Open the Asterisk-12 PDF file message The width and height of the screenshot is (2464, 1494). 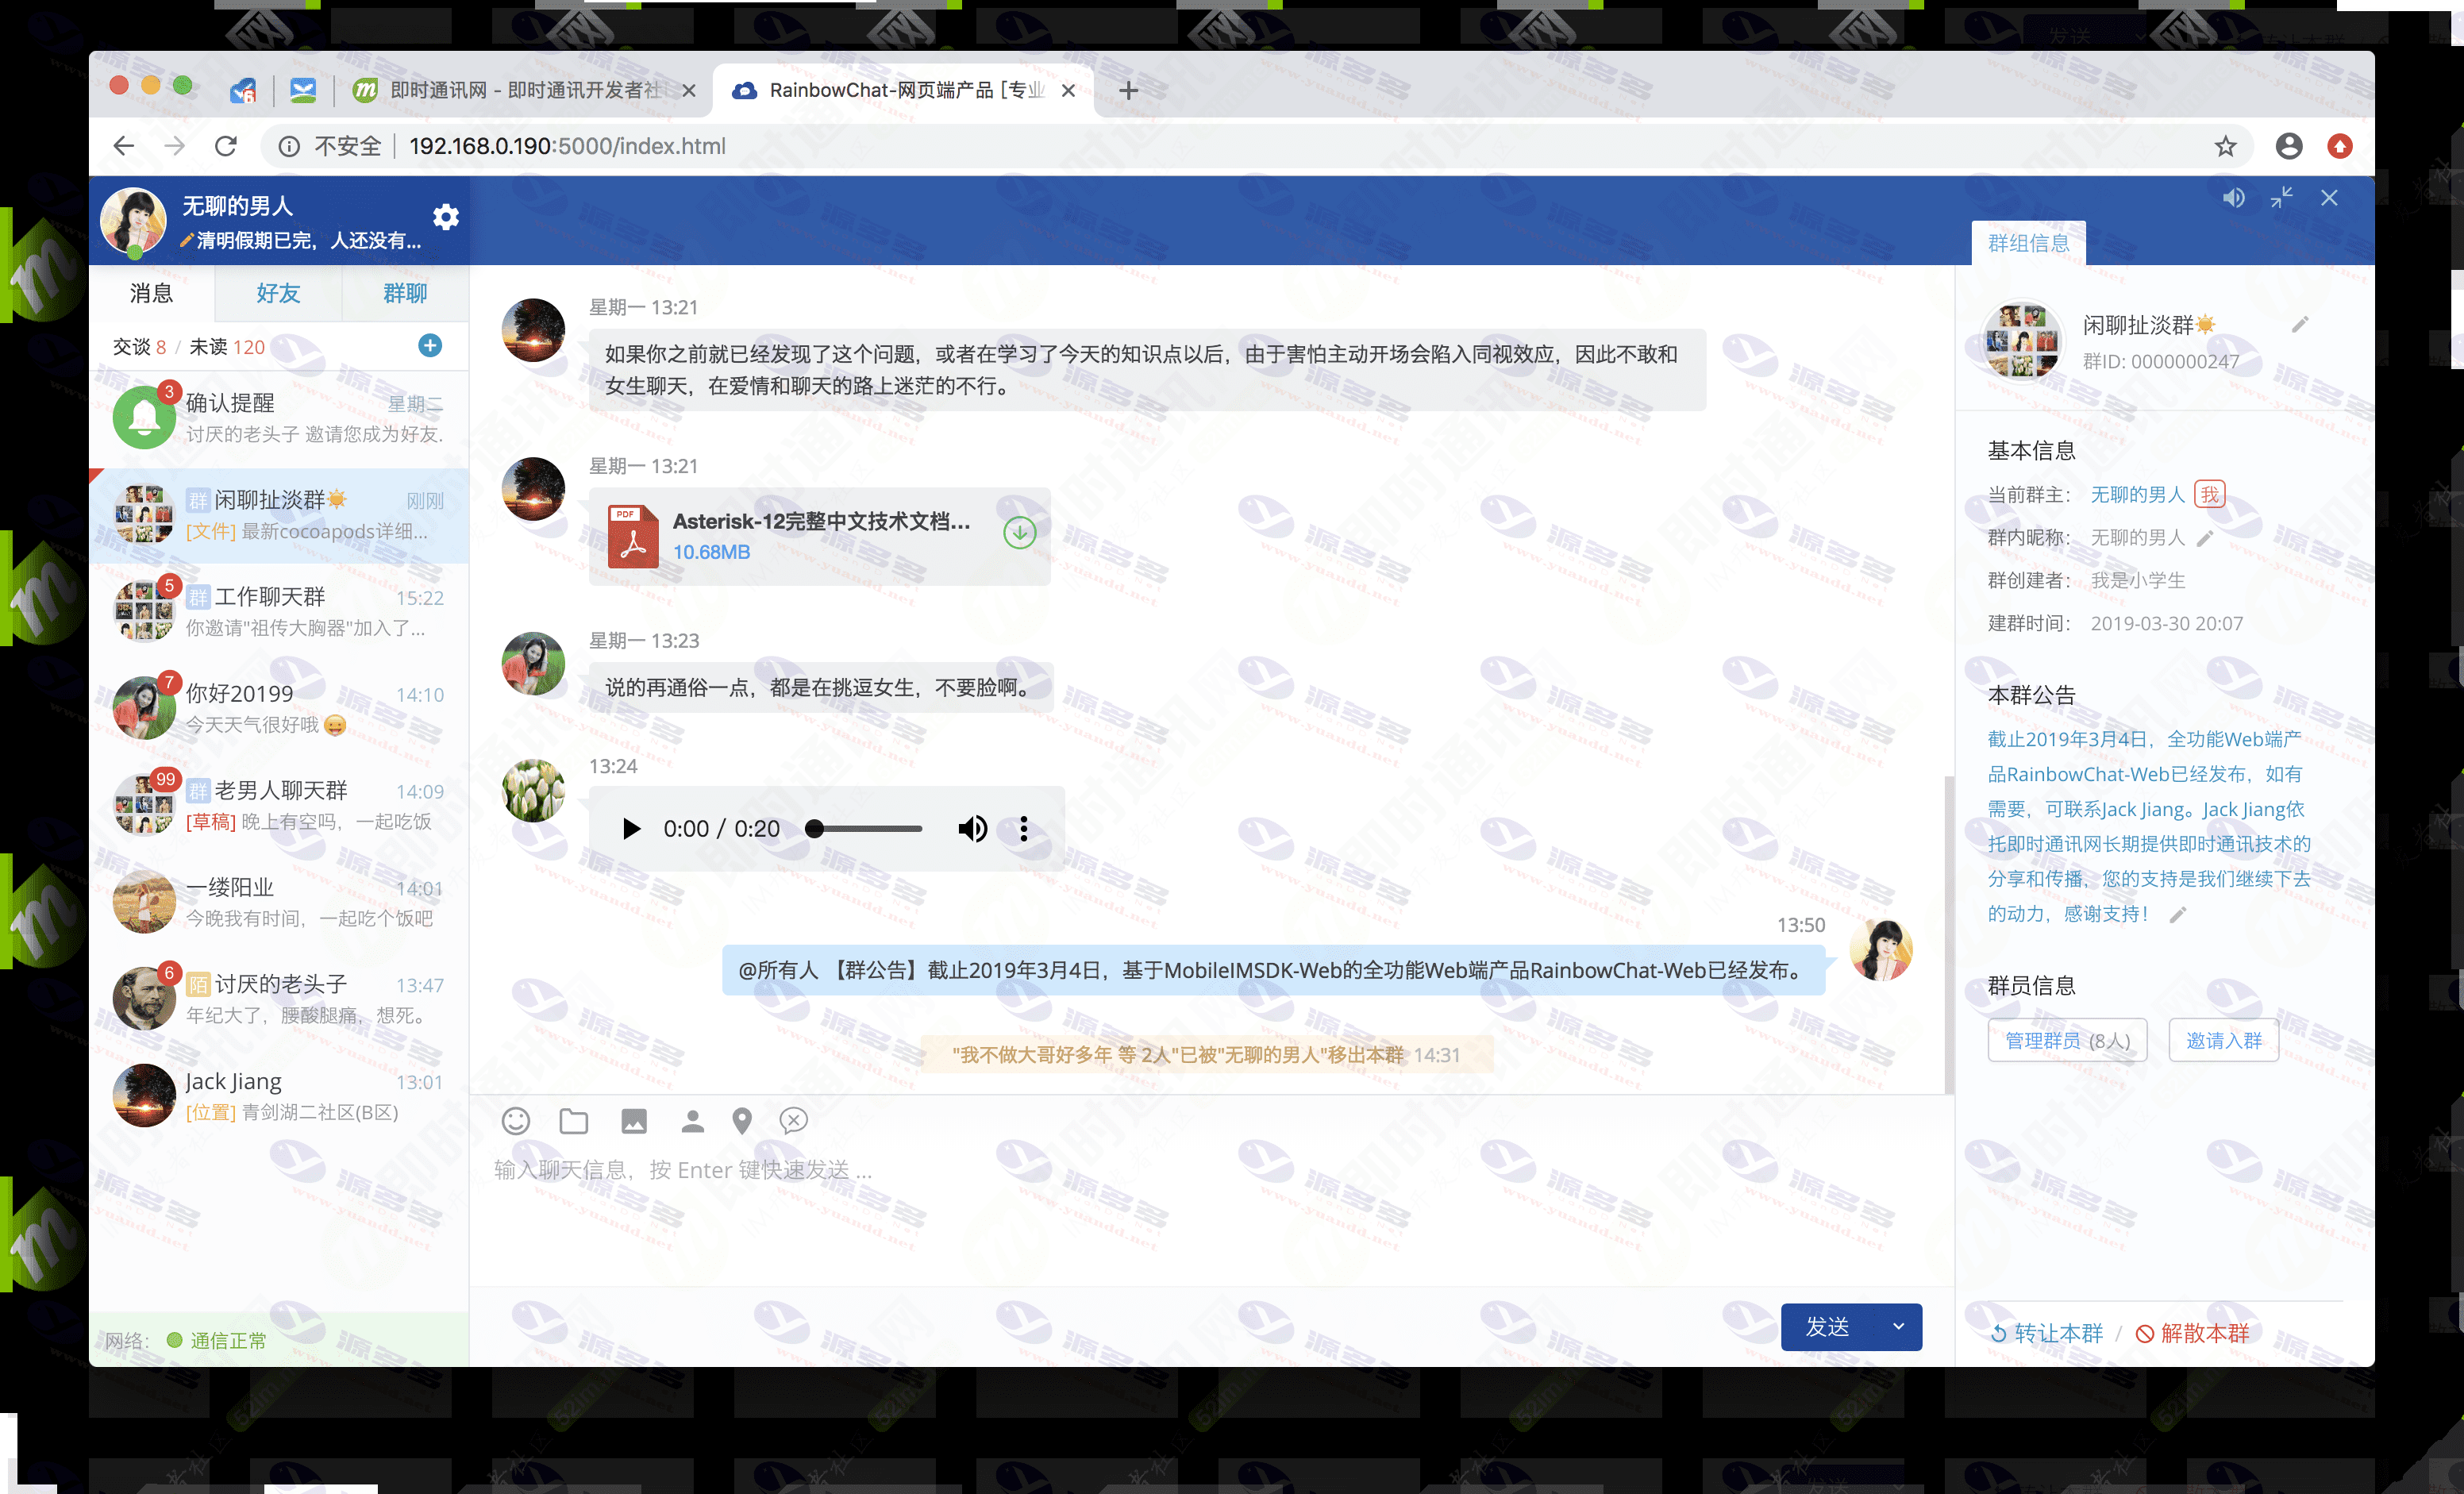[x=819, y=536]
